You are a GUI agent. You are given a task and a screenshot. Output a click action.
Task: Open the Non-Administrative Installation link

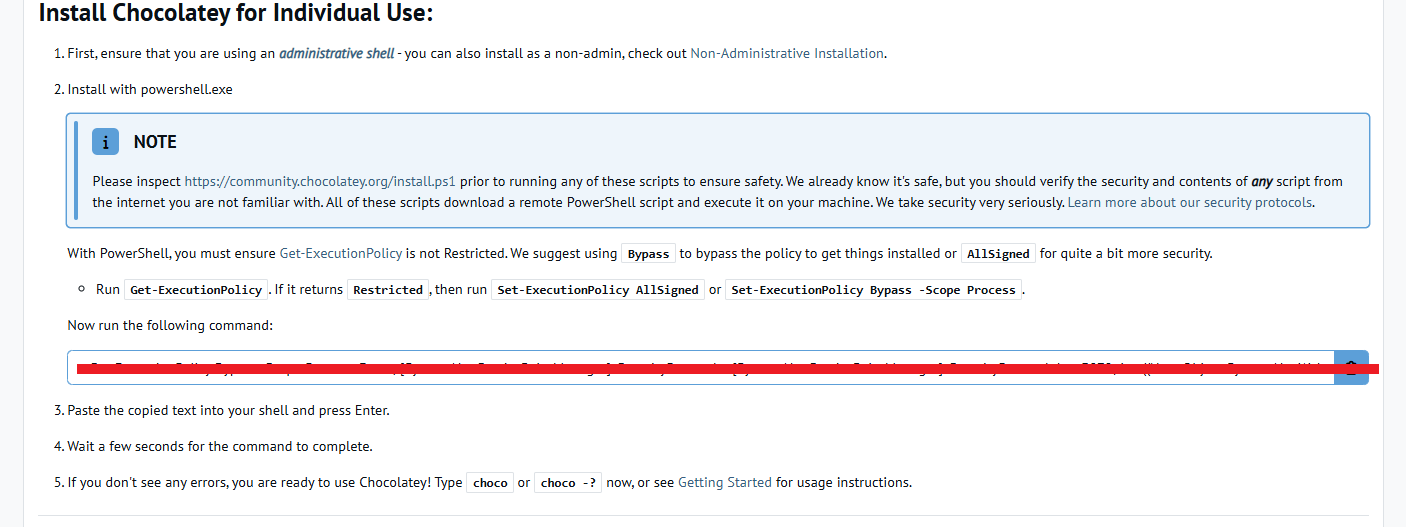click(x=787, y=53)
